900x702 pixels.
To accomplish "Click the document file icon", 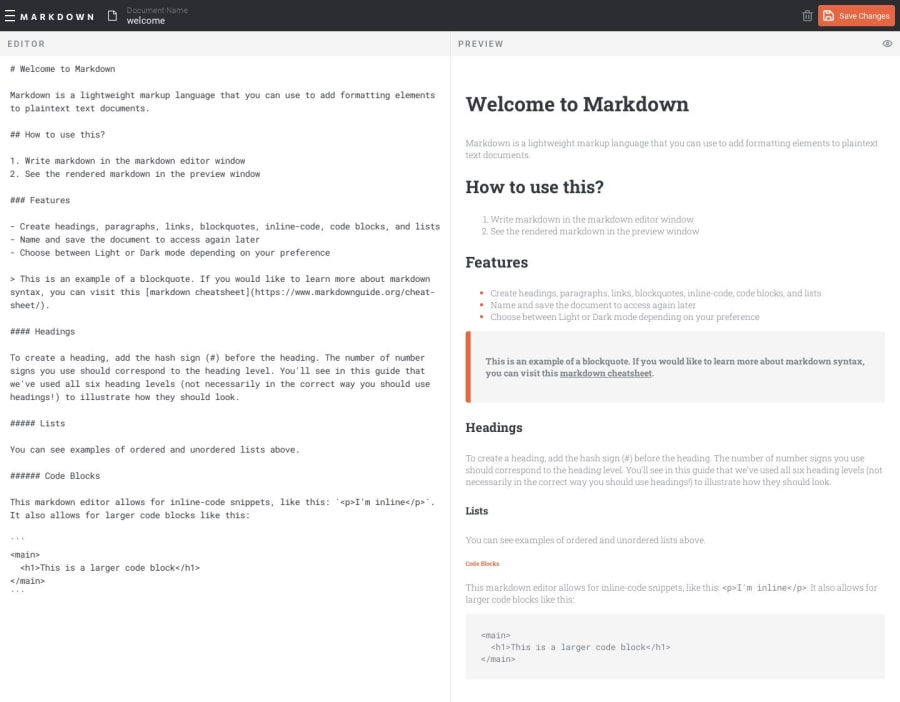I will point(112,15).
